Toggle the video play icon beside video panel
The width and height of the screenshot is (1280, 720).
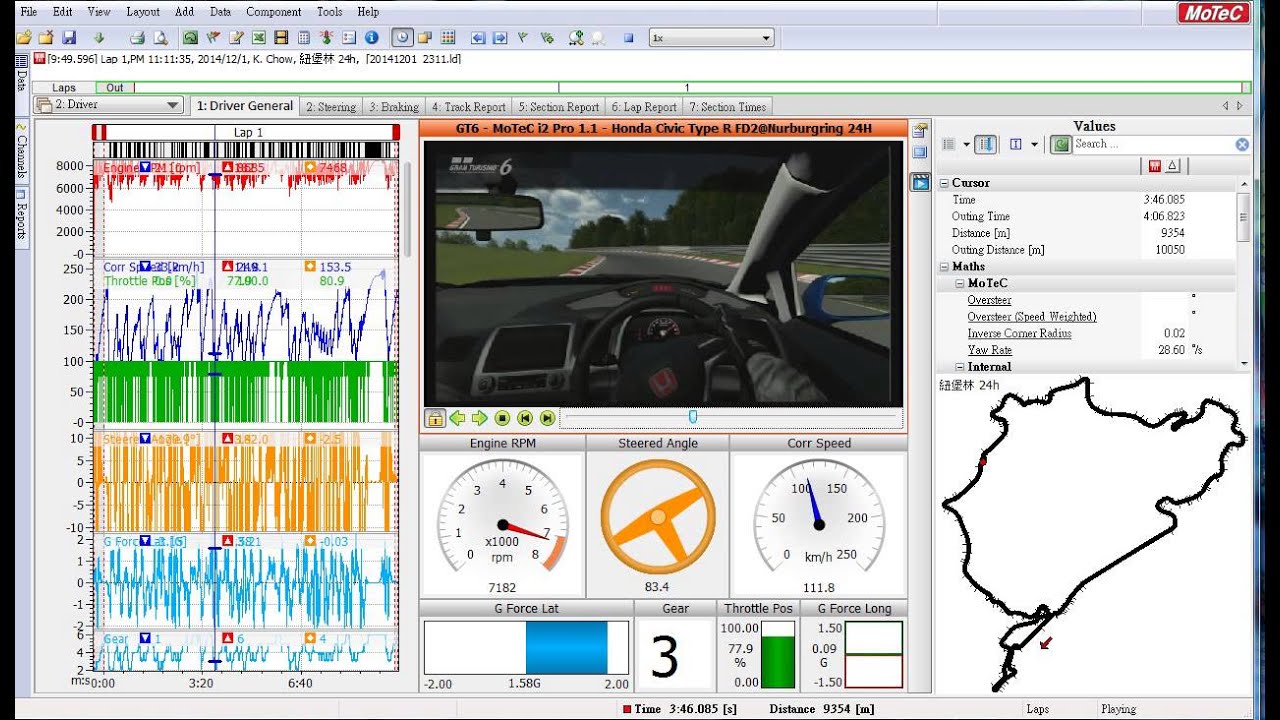919,182
